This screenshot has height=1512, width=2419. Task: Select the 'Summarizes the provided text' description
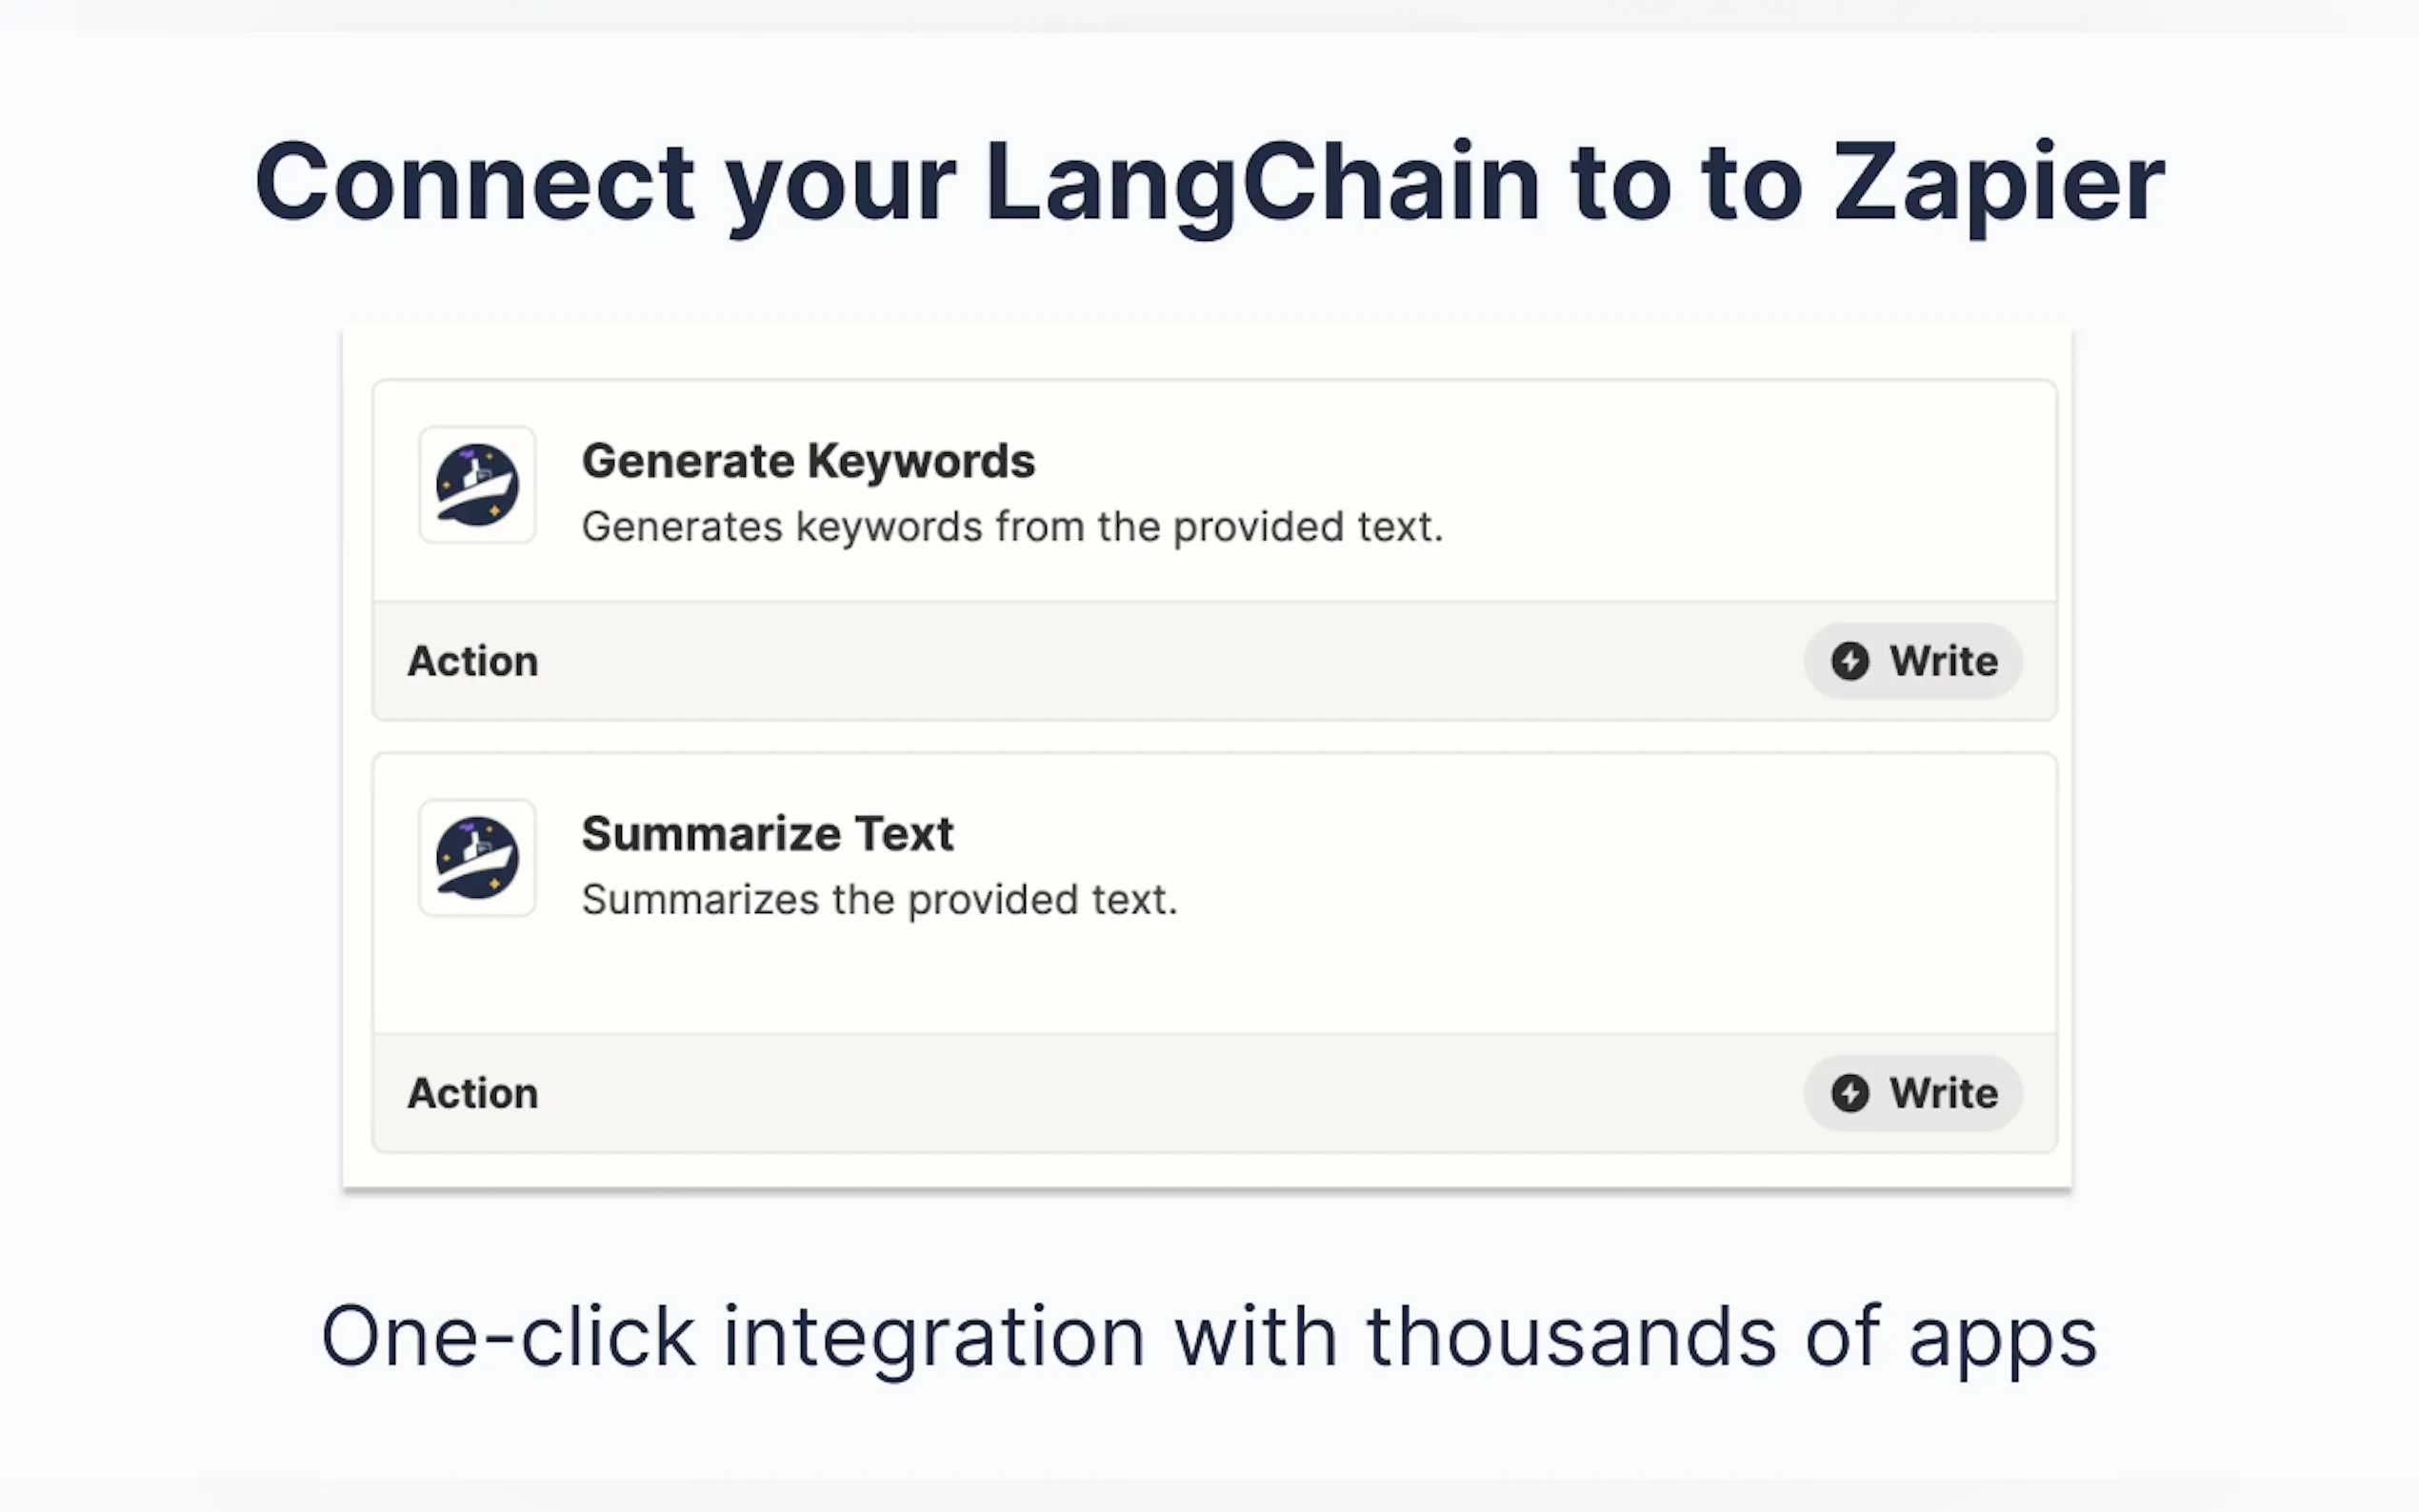click(x=879, y=900)
